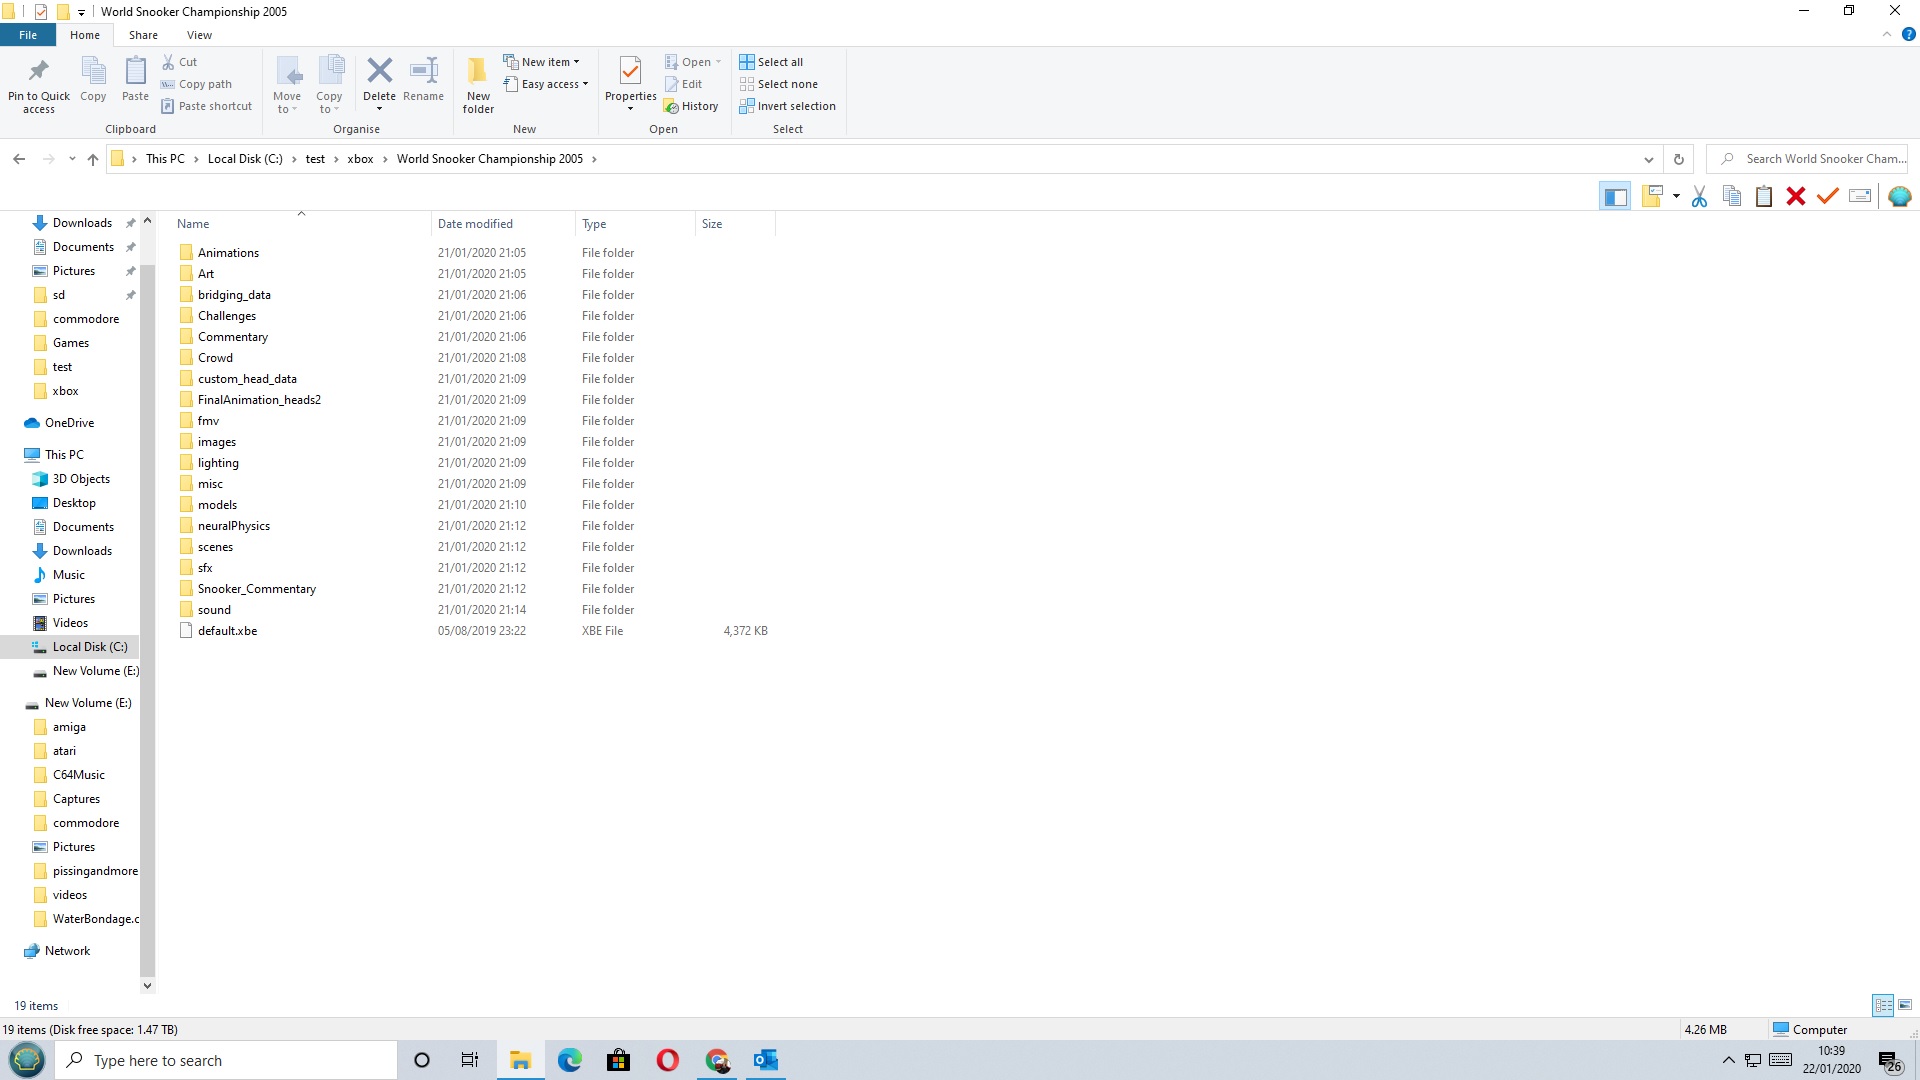Open the Easy access dropdown

tap(546, 84)
